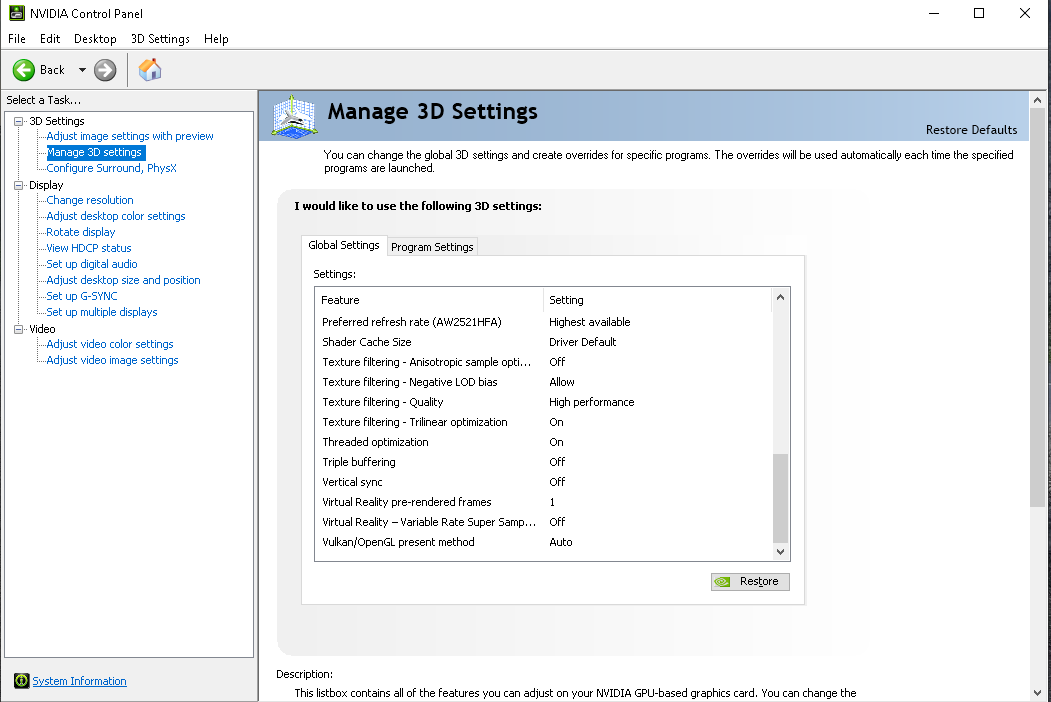
Task: Collapse the Display tree node
Action: click(x=18, y=185)
